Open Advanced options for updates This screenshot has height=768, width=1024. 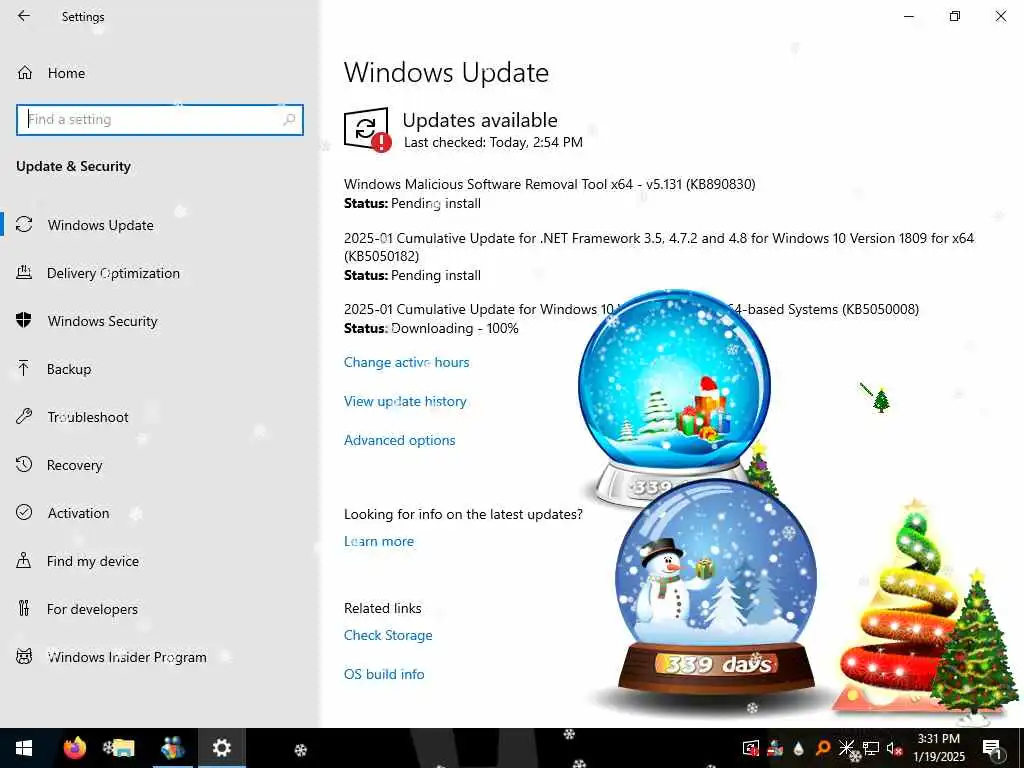[400, 440]
